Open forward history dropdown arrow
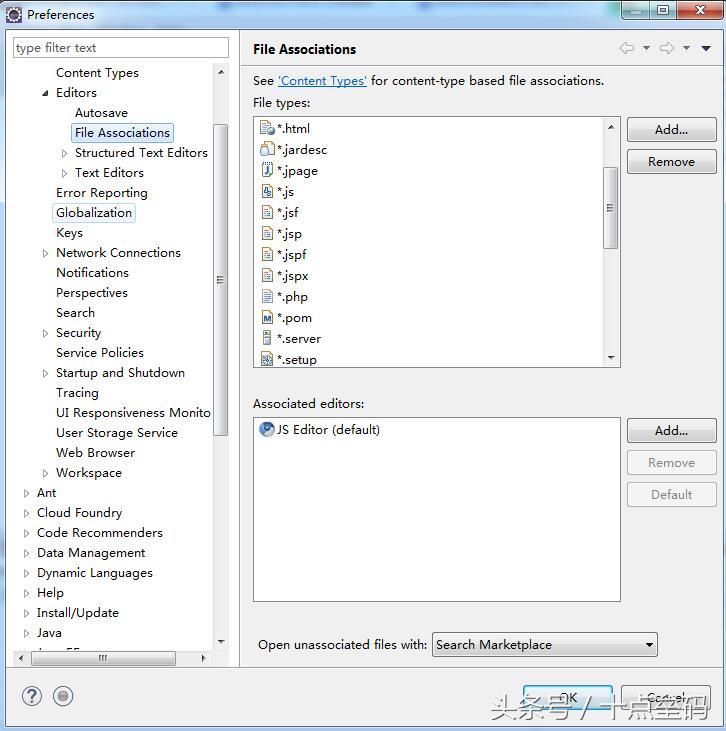Image resolution: width=726 pixels, height=731 pixels. (686, 48)
